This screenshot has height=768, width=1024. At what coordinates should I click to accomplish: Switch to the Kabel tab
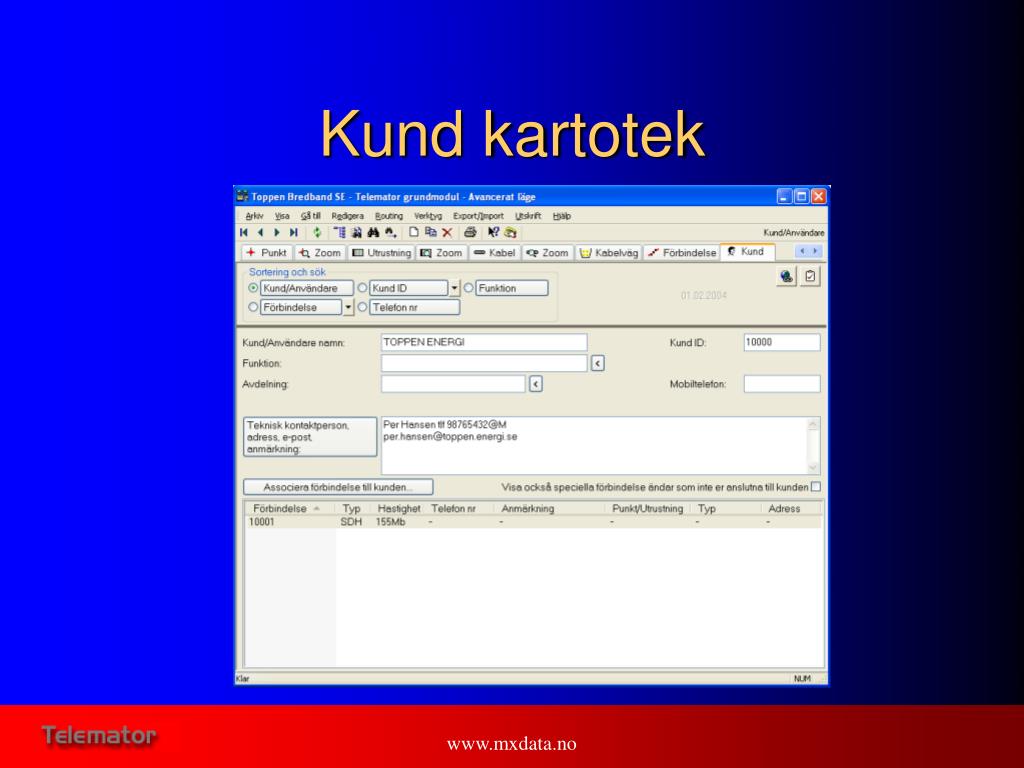click(494, 253)
